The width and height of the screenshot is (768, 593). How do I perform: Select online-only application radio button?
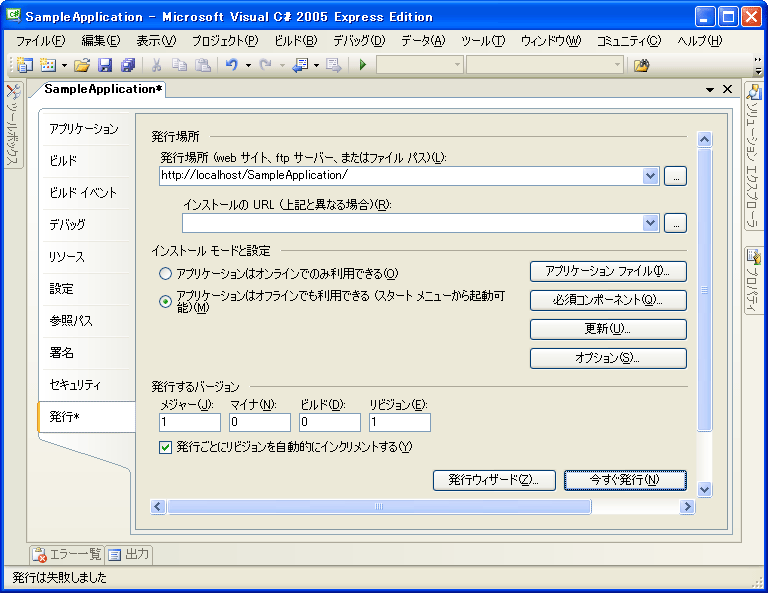coord(166,273)
